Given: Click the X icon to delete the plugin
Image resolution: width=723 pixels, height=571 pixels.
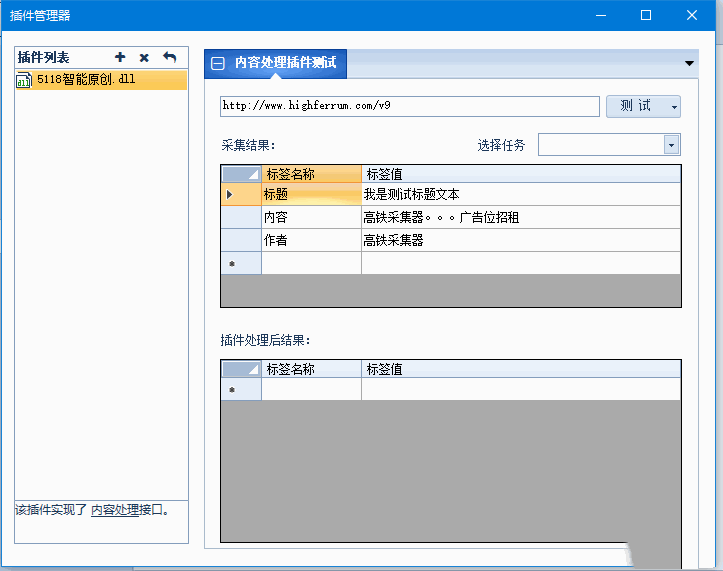Looking at the screenshot, I should point(144,58).
